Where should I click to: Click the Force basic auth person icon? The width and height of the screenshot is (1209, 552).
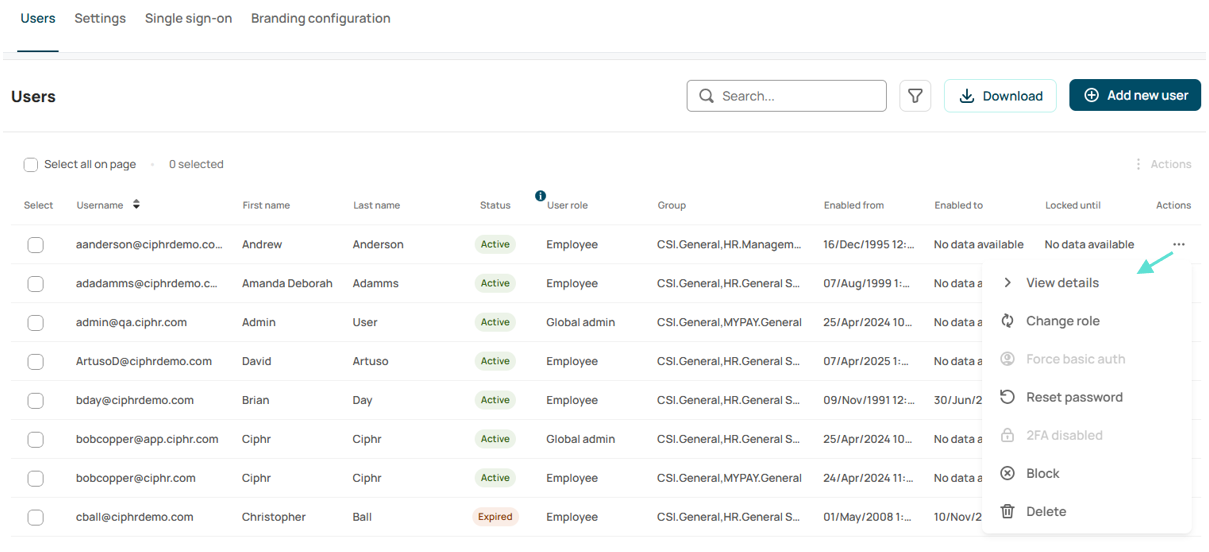[x=1007, y=359]
